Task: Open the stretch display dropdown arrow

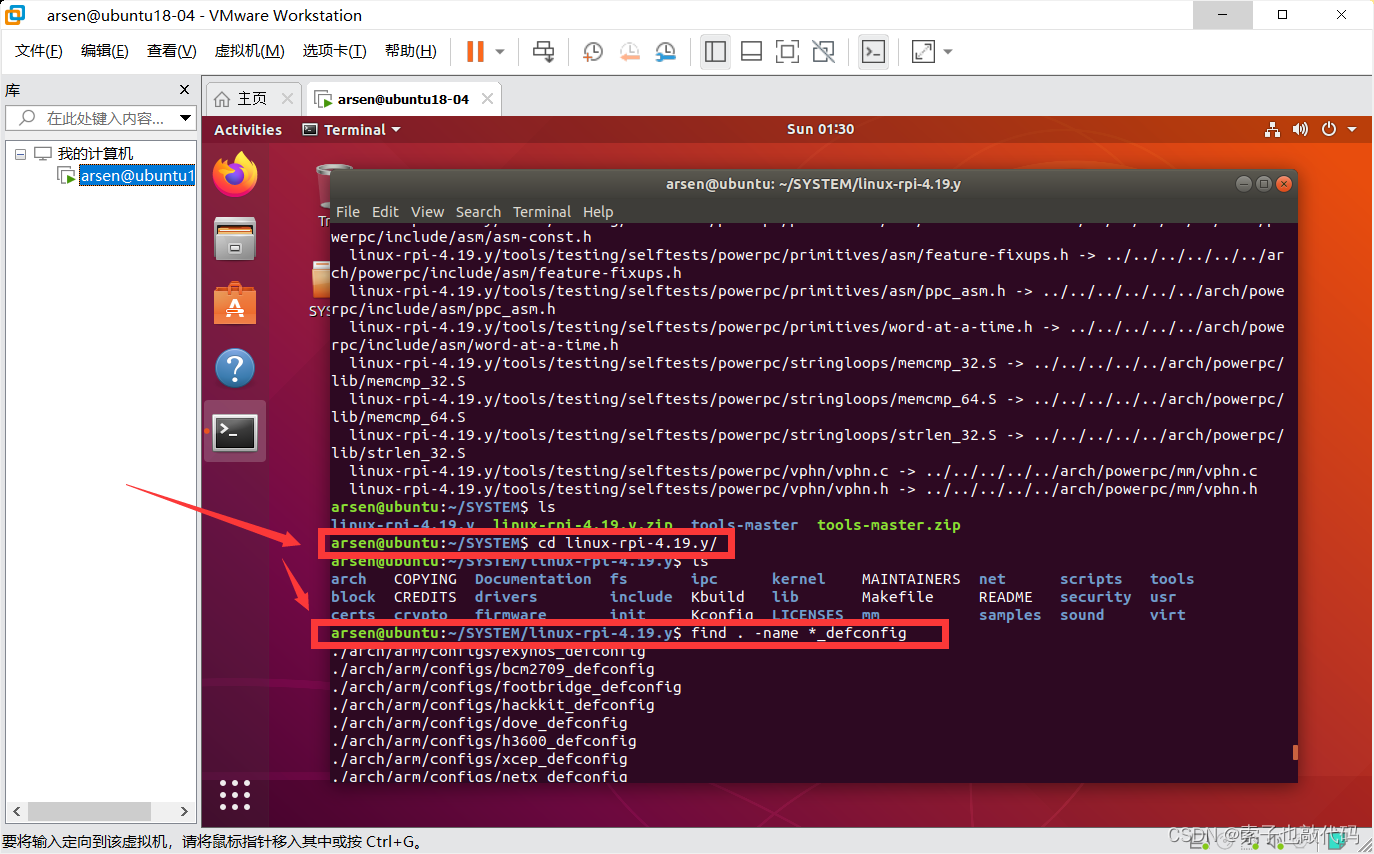Action: coord(948,51)
